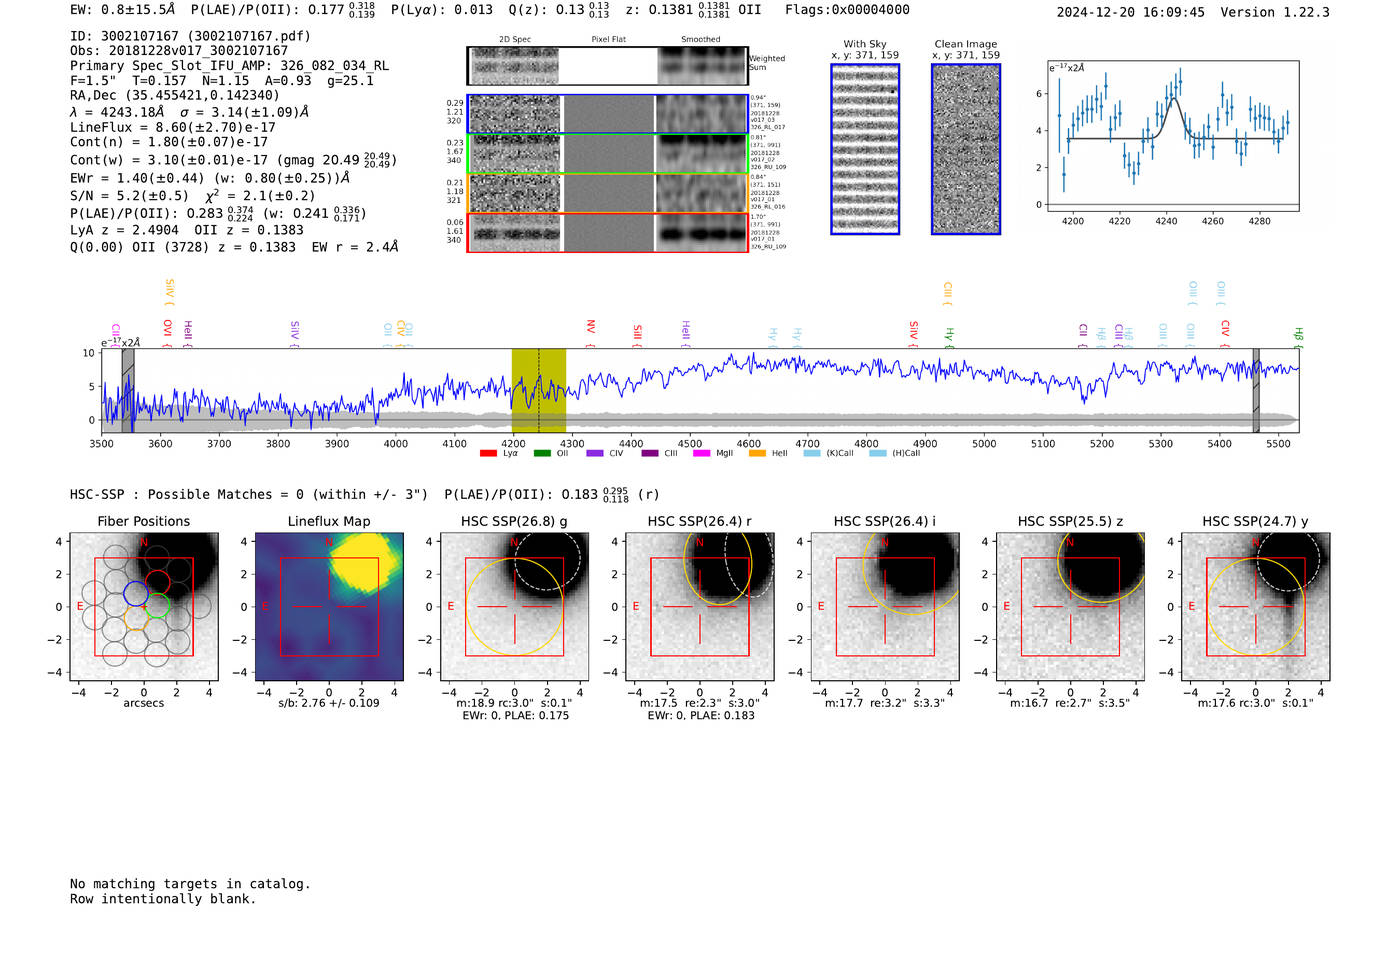Select the HSC SSP(26.4) r cutout
Image resolution: width=1400 pixels, height=953 pixels.
pyautogui.click(x=700, y=607)
